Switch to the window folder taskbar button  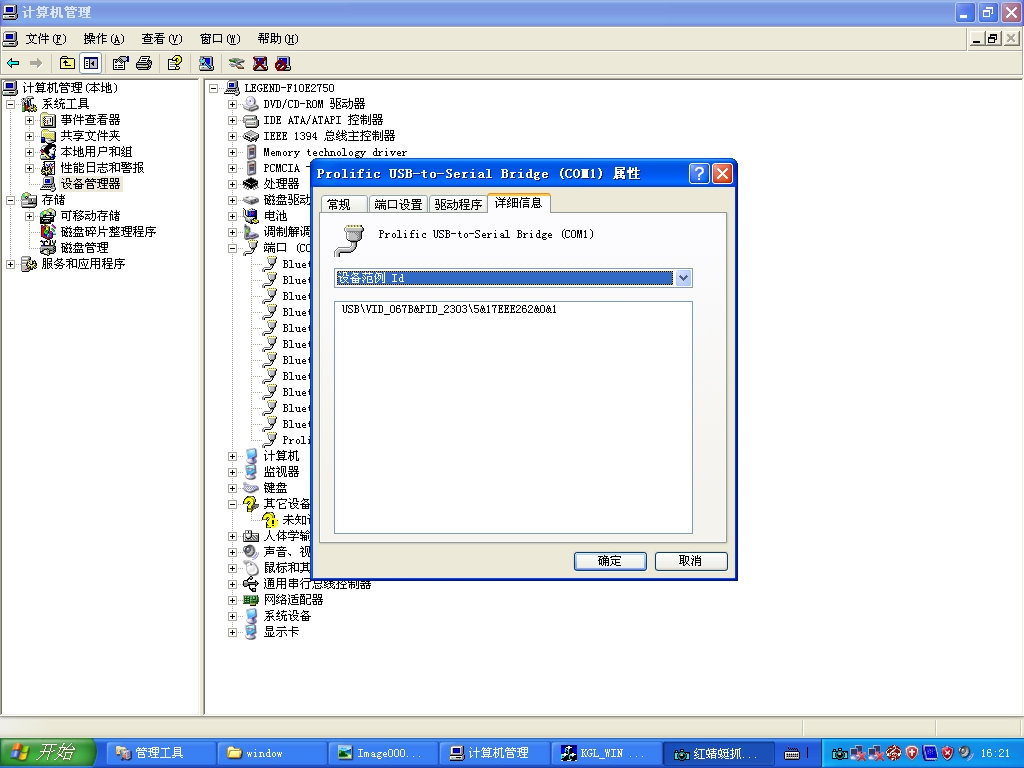pyautogui.click(x=270, y=753)
